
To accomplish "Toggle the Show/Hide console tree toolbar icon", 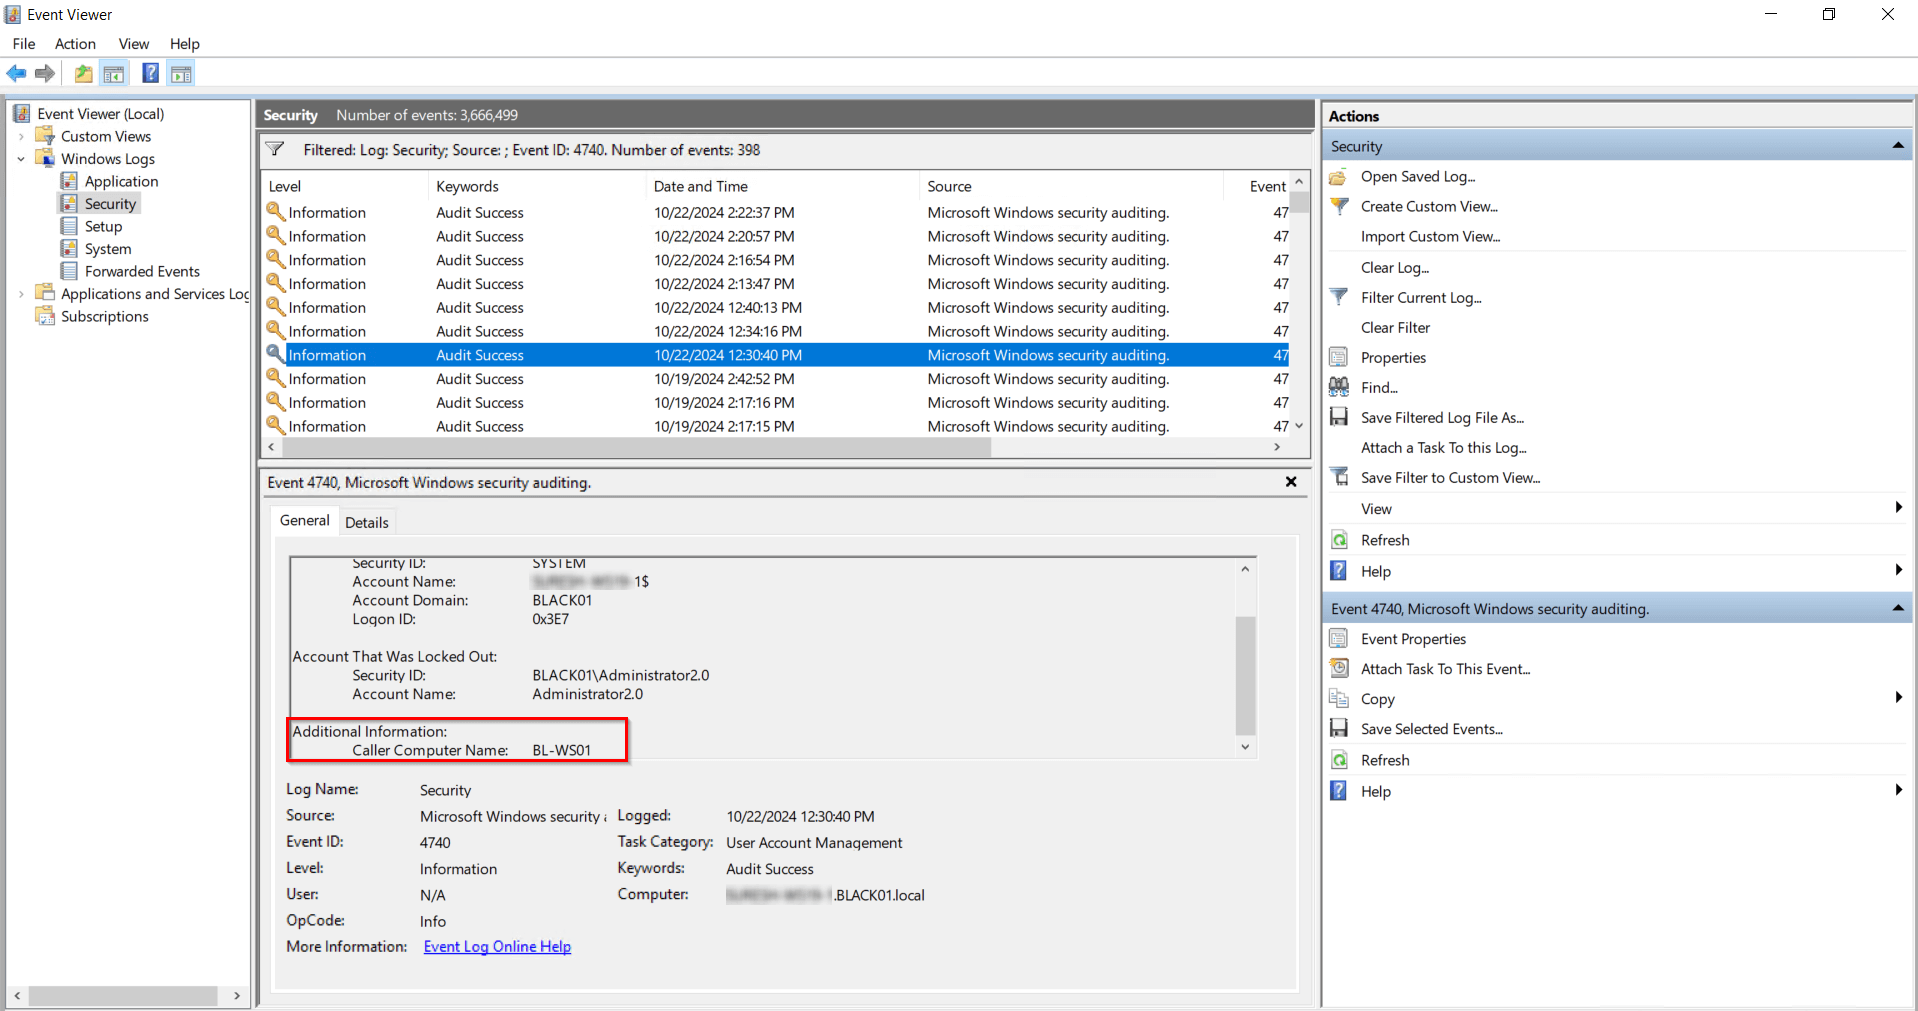I will tap(114, 73).
